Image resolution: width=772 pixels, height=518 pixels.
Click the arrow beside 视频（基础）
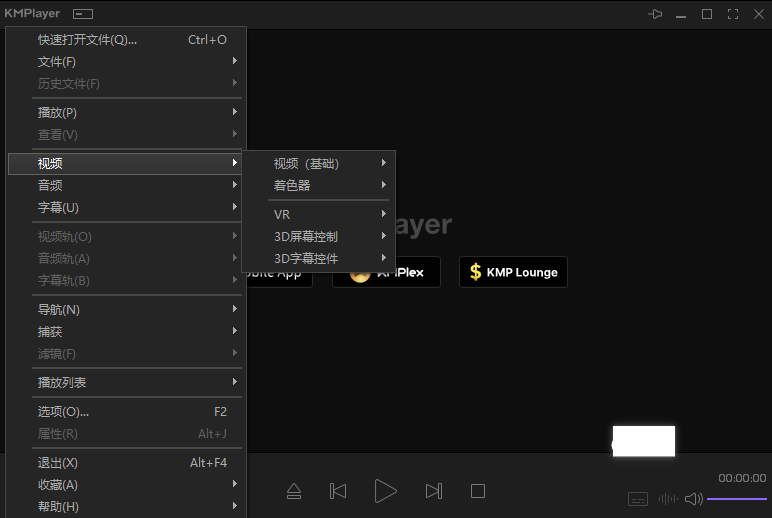click(x=384, y=162)
